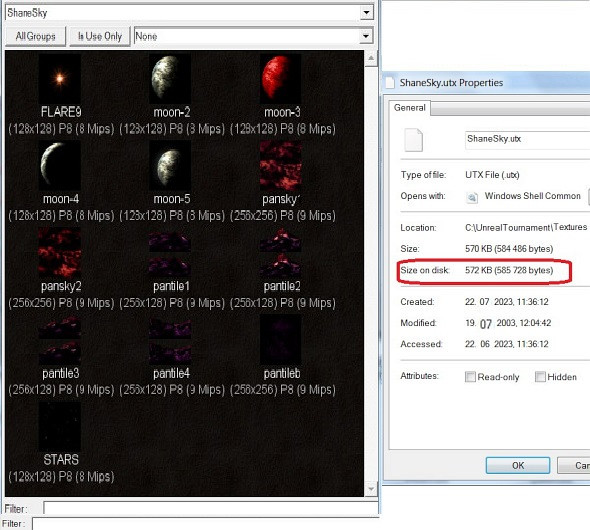The image size is (590, 530).
Task: Click the scrollbar down arrow in texture browser
Action: pos(371,489)
